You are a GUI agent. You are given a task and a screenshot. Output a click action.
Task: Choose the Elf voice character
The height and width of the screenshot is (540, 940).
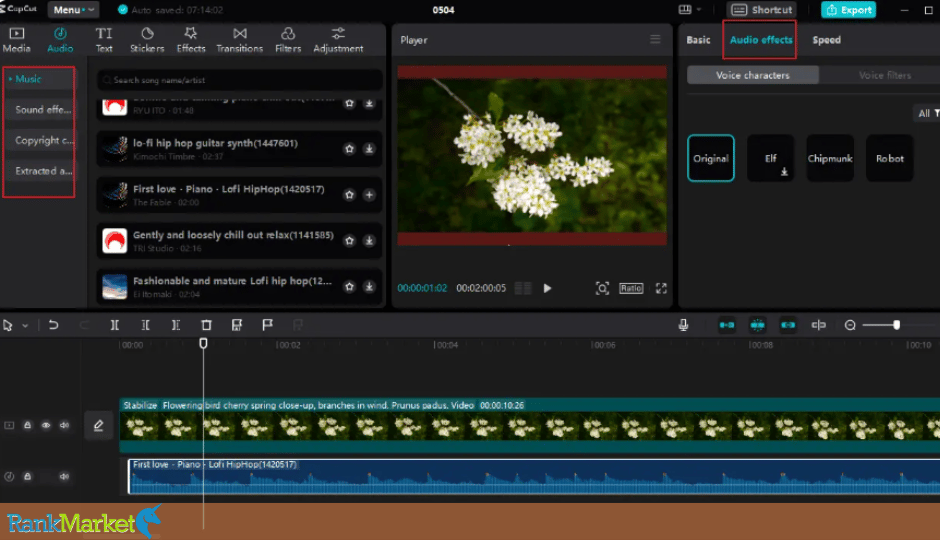tap(770, 158)
